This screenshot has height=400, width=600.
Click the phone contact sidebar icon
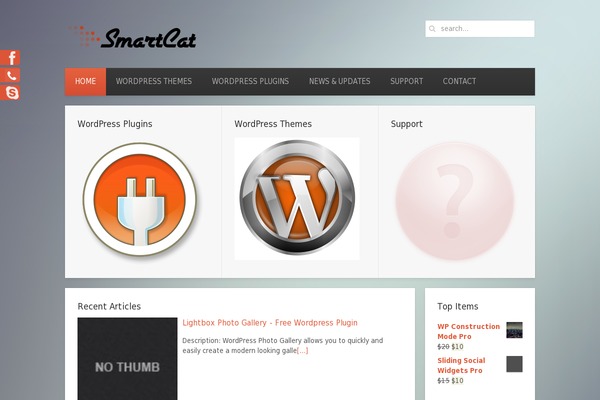(10, 75)
